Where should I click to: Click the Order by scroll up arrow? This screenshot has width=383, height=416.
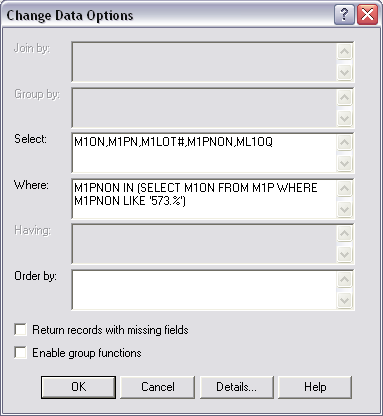[x=345, y=279]
